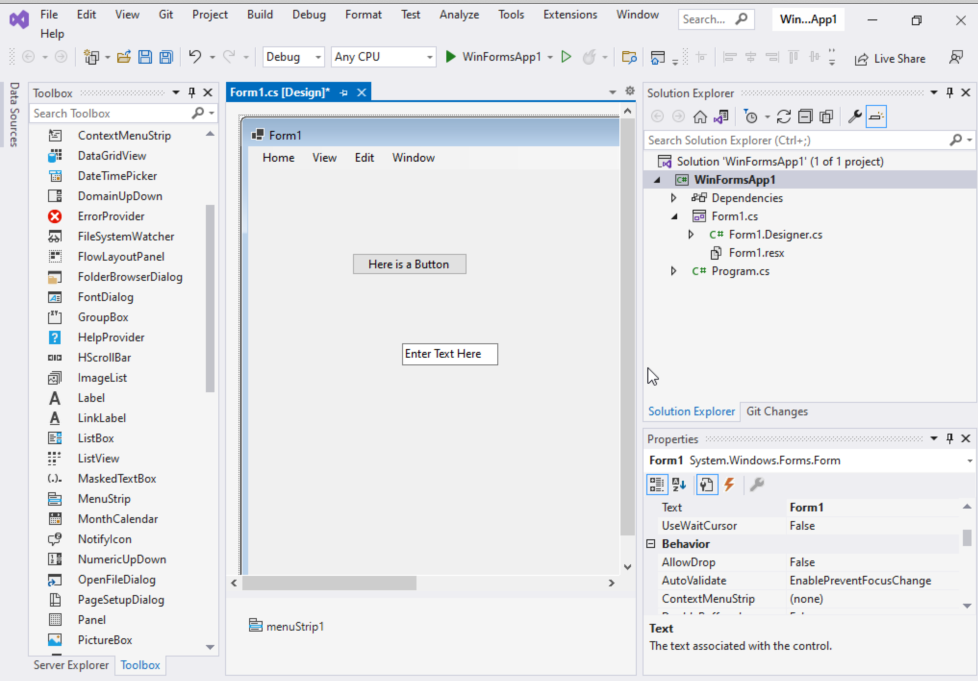Start debugging with green WinFormsApp1 play button
Image resolution: width=978 pixels, height=681 pixels.
(493, 57)
